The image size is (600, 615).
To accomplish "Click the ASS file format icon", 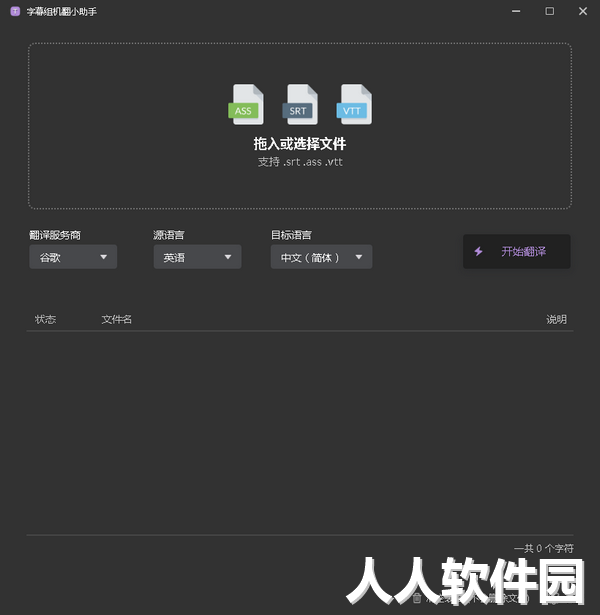I will (246, 104).
